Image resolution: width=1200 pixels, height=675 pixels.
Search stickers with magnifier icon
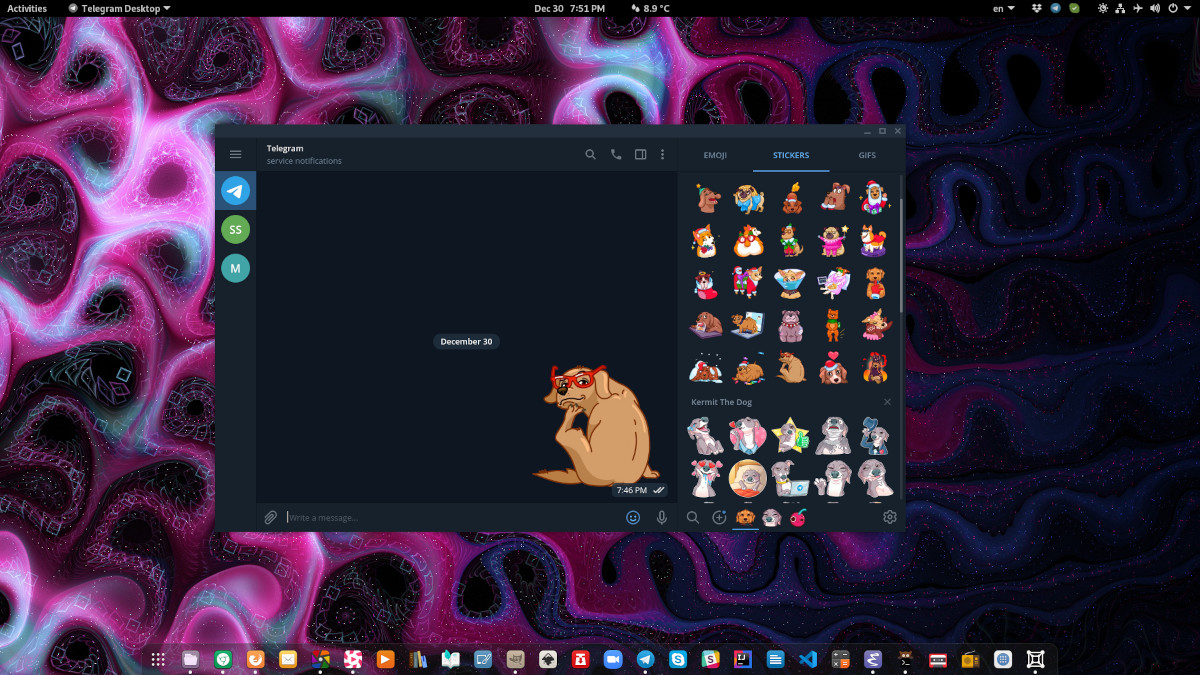[693, 517]
